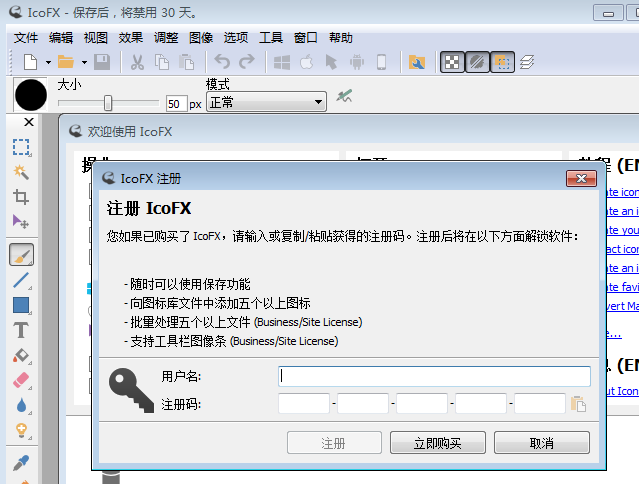The image size is (639, 484).
Task: Select the magic wand tool
Action: pyautogui.click(x=21, y=172)
